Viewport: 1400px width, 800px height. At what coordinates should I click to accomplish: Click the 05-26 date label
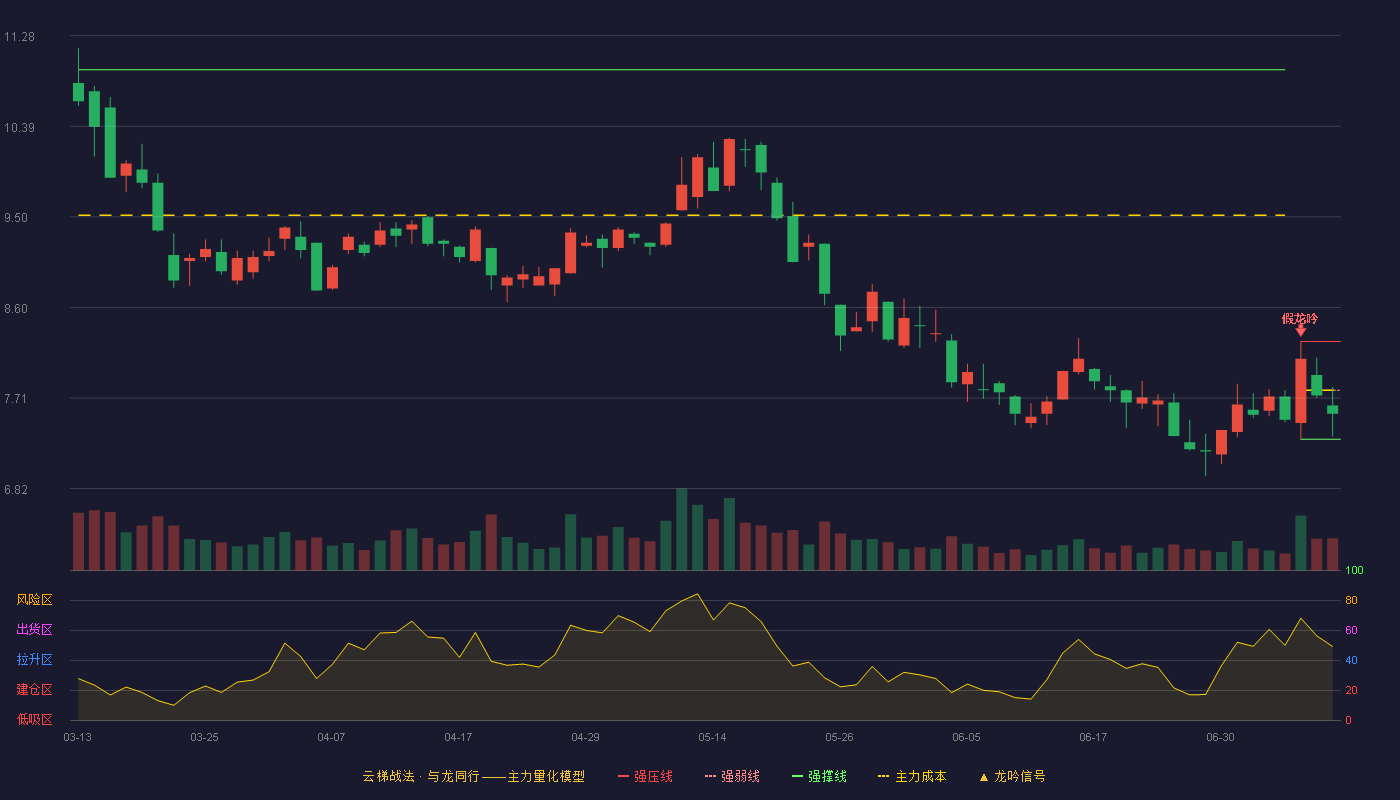pos(839,737)
